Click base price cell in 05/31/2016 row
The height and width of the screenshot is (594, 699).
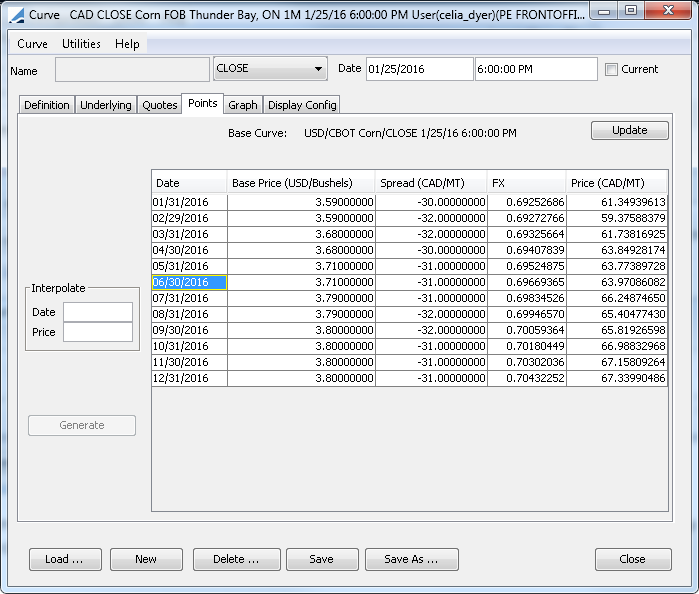coord(301,266)
